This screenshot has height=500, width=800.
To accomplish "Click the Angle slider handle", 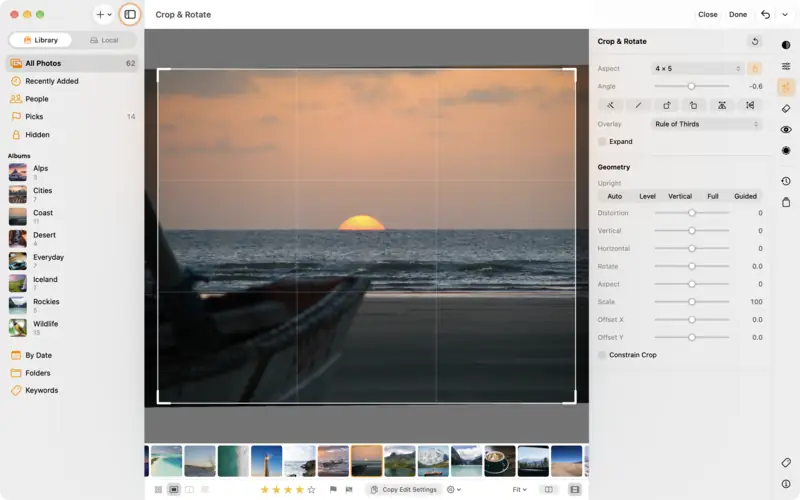I will point(691,86).
